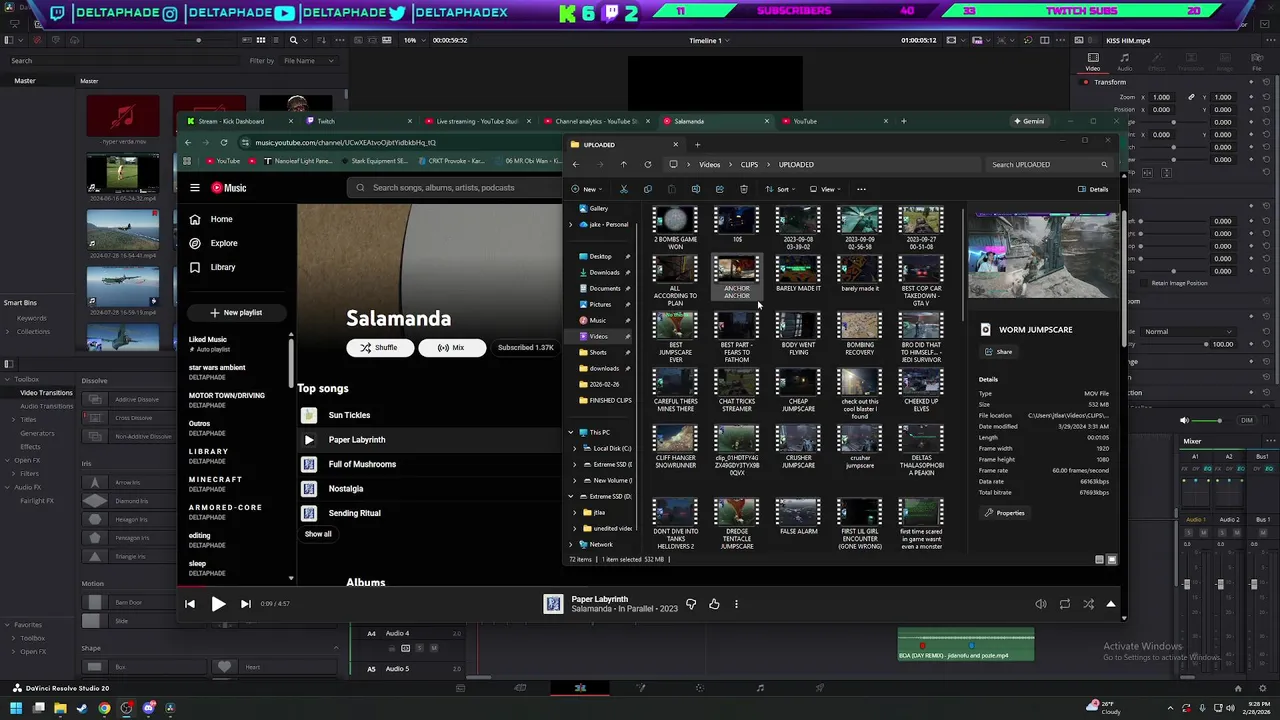Like the Paper Labyrinth track
The width and height of the screenshot is (1280, 720).
point(714,604)
